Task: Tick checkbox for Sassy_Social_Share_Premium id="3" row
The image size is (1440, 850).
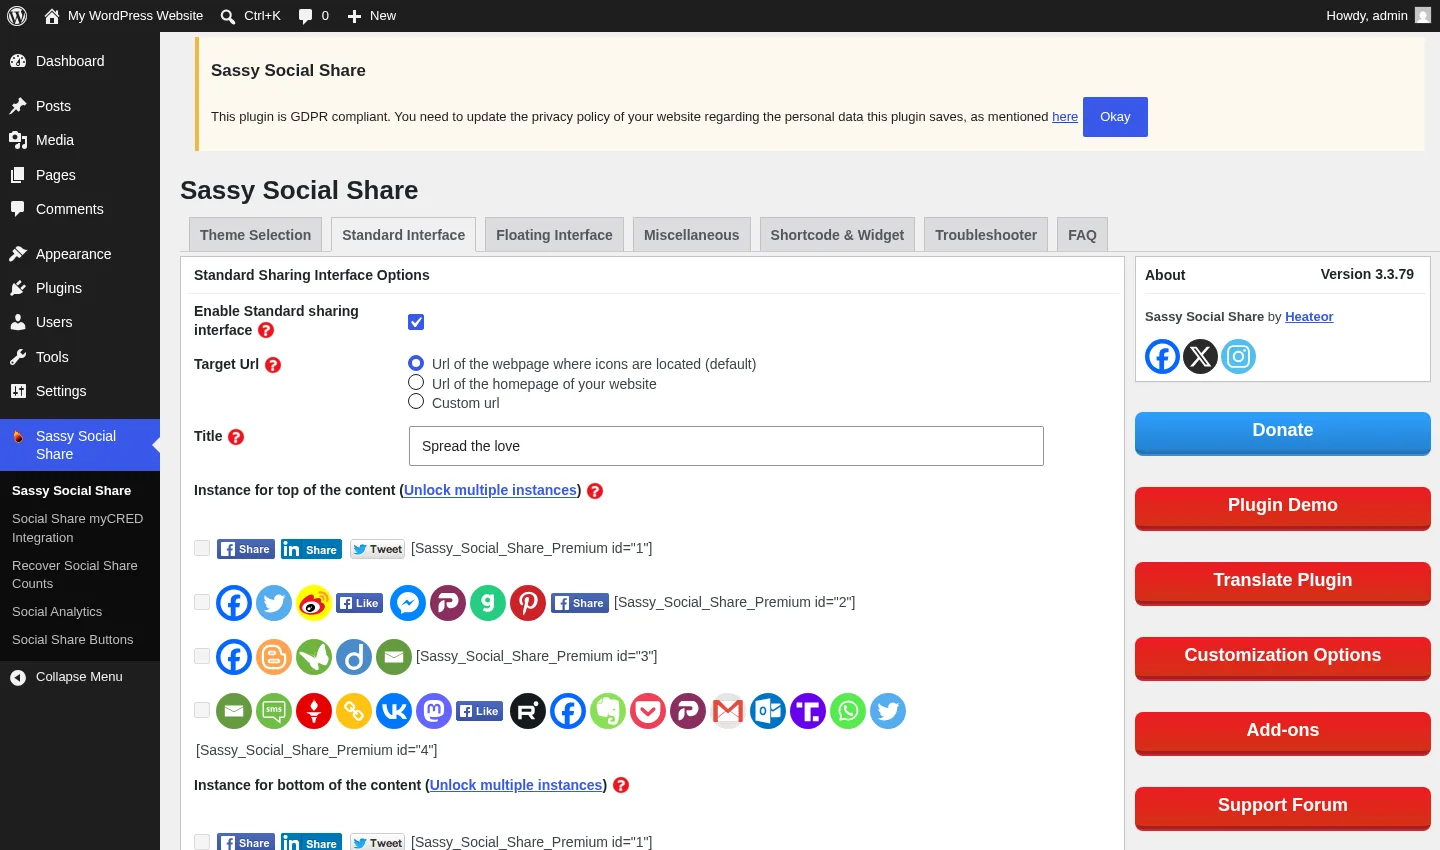Action: click(202, 656)
